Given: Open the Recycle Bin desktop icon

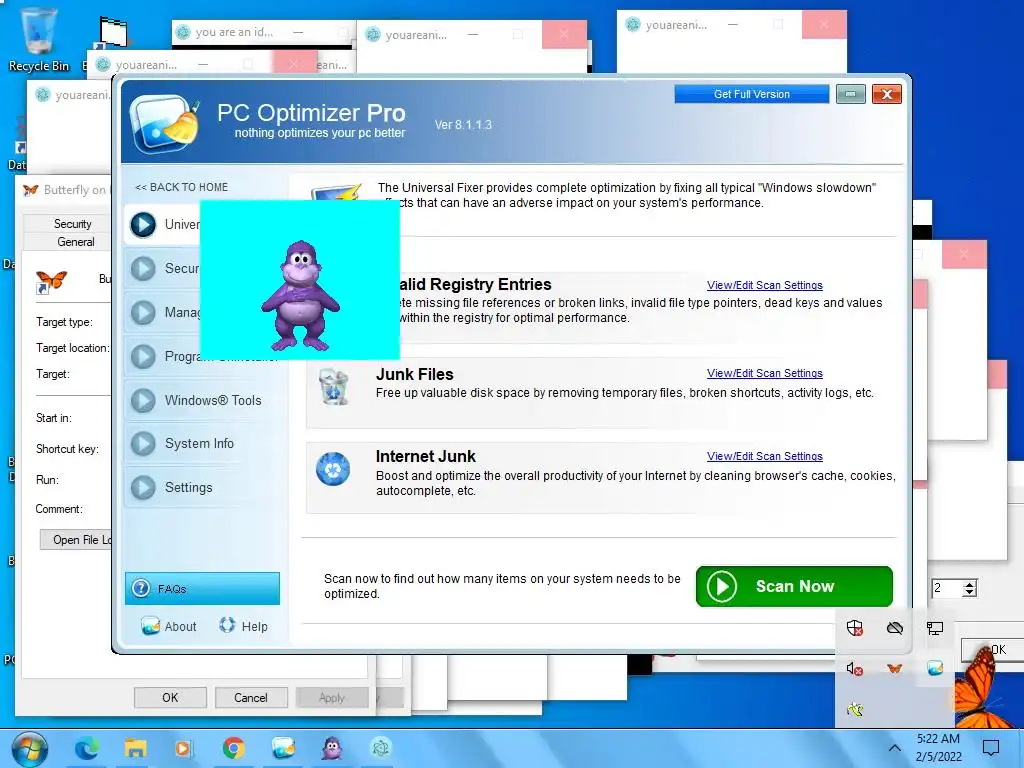Looking at the screenshot, I should click(39, 39).
